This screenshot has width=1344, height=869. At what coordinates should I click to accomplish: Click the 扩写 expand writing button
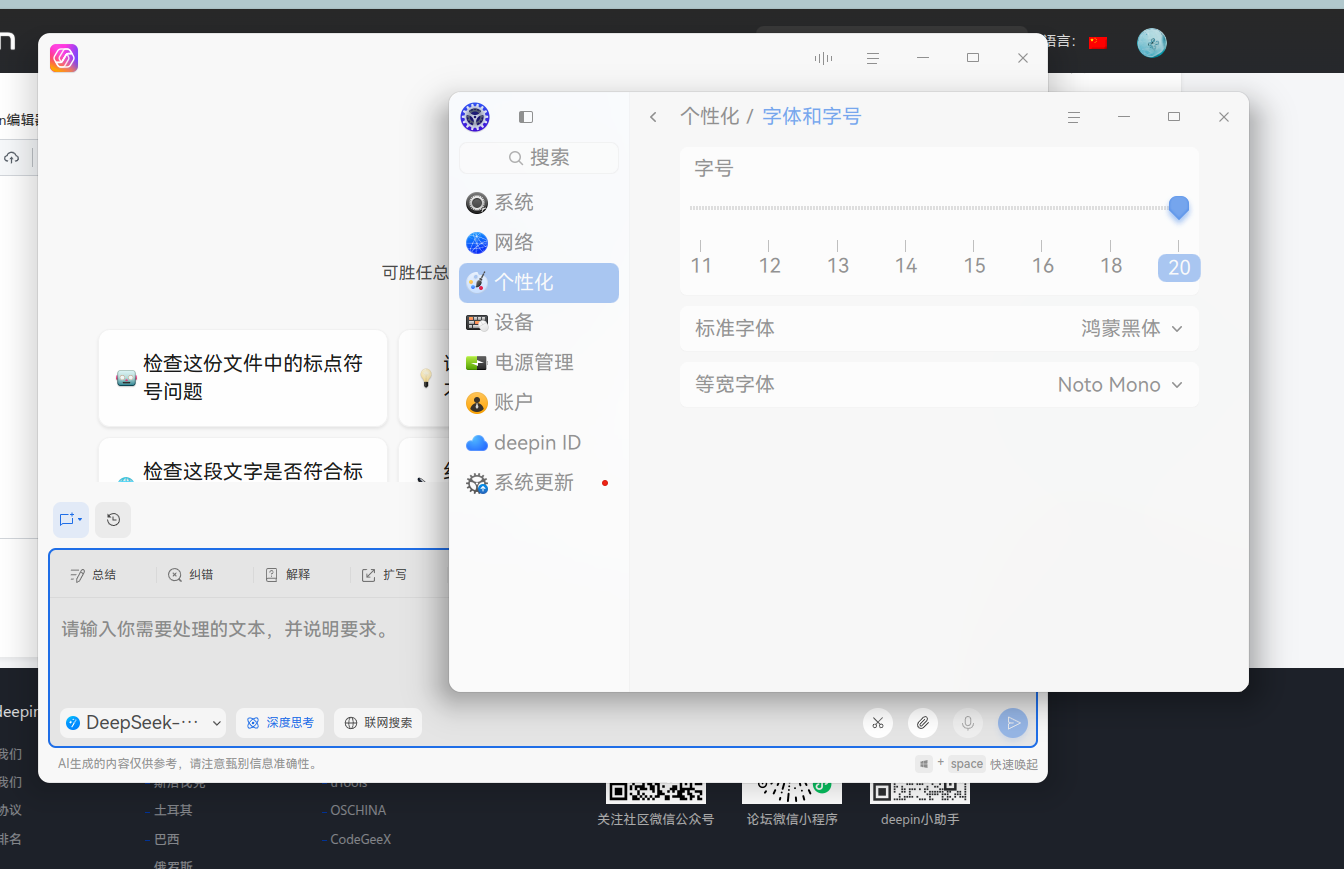pyautogui.click(x=384, y=575)
